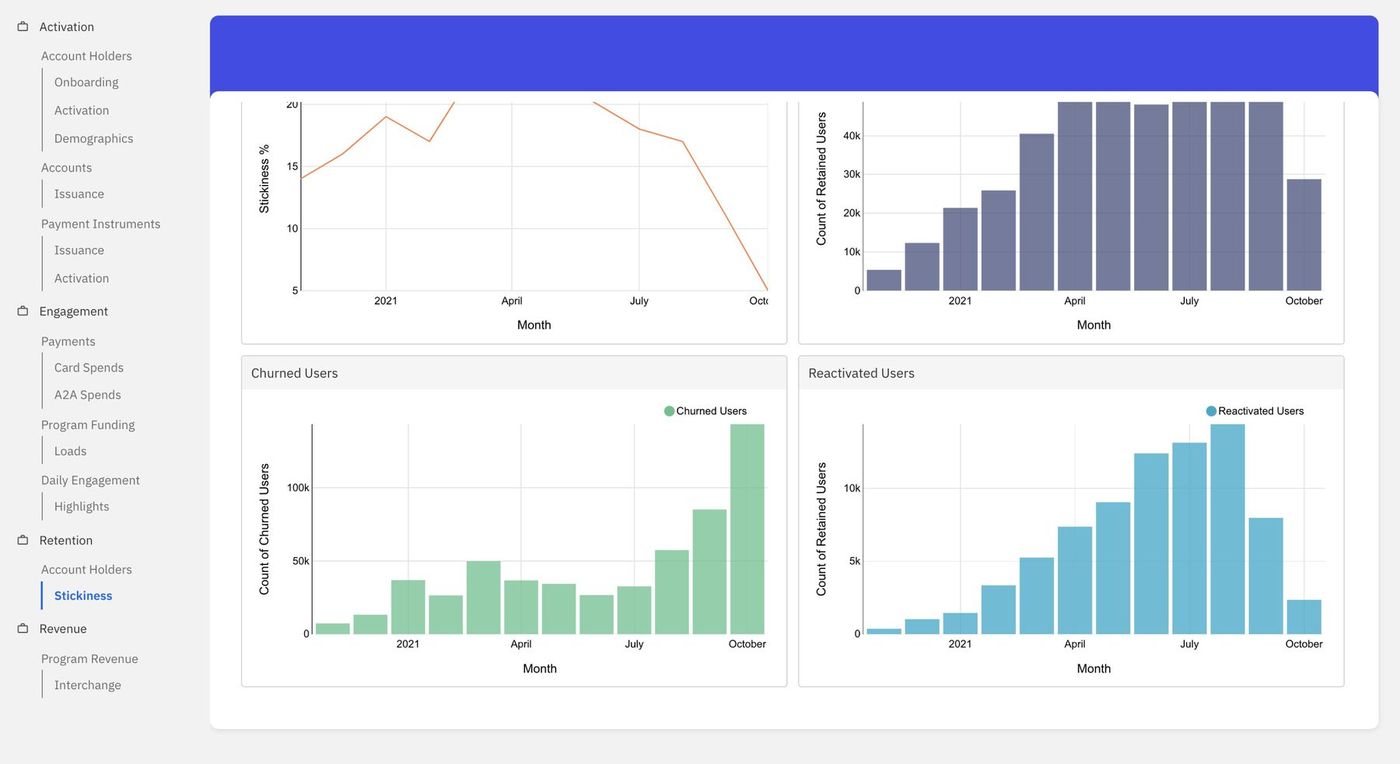The width and height of the screenshot is (1400, 764).
Task: Click the Churned Users panel title
Action: pyautogui.click(x=294, y=373)
